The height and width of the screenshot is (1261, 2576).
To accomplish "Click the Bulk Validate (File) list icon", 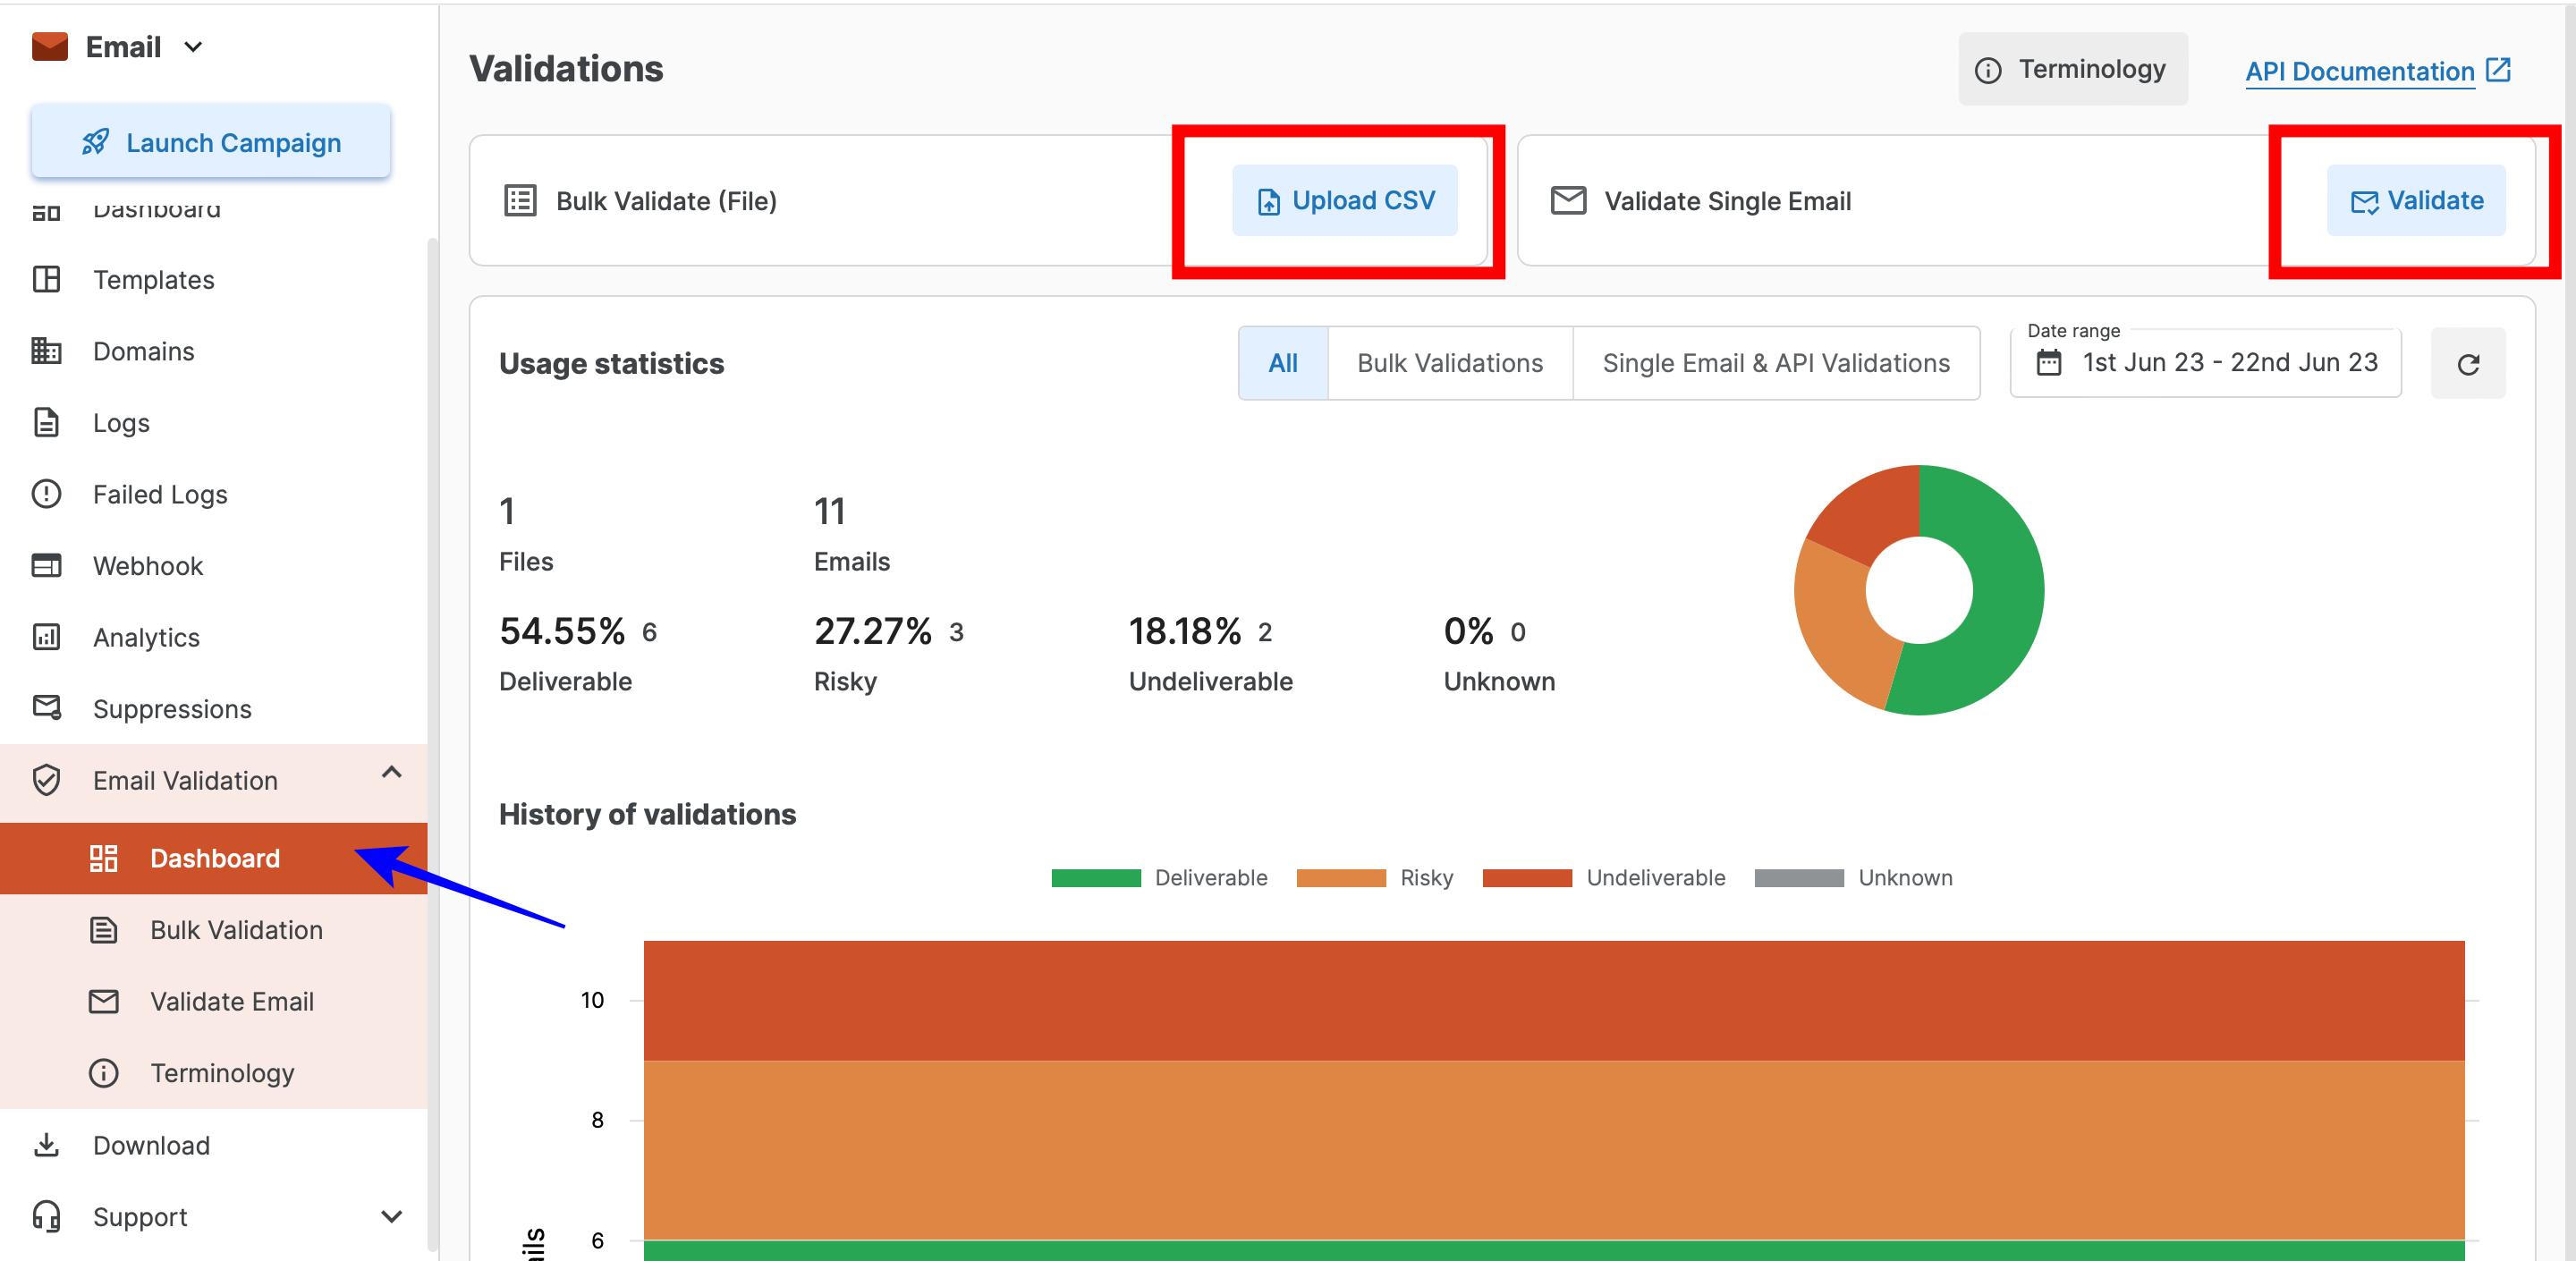I will (520, 201).
